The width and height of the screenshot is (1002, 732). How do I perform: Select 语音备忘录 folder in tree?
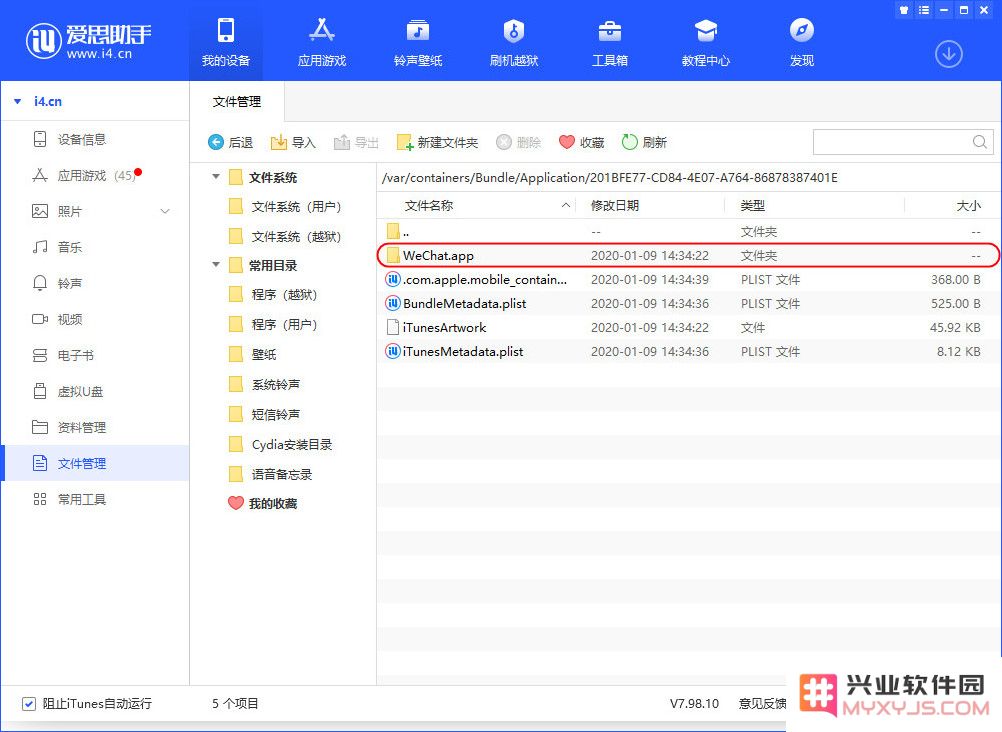(270, 474)
